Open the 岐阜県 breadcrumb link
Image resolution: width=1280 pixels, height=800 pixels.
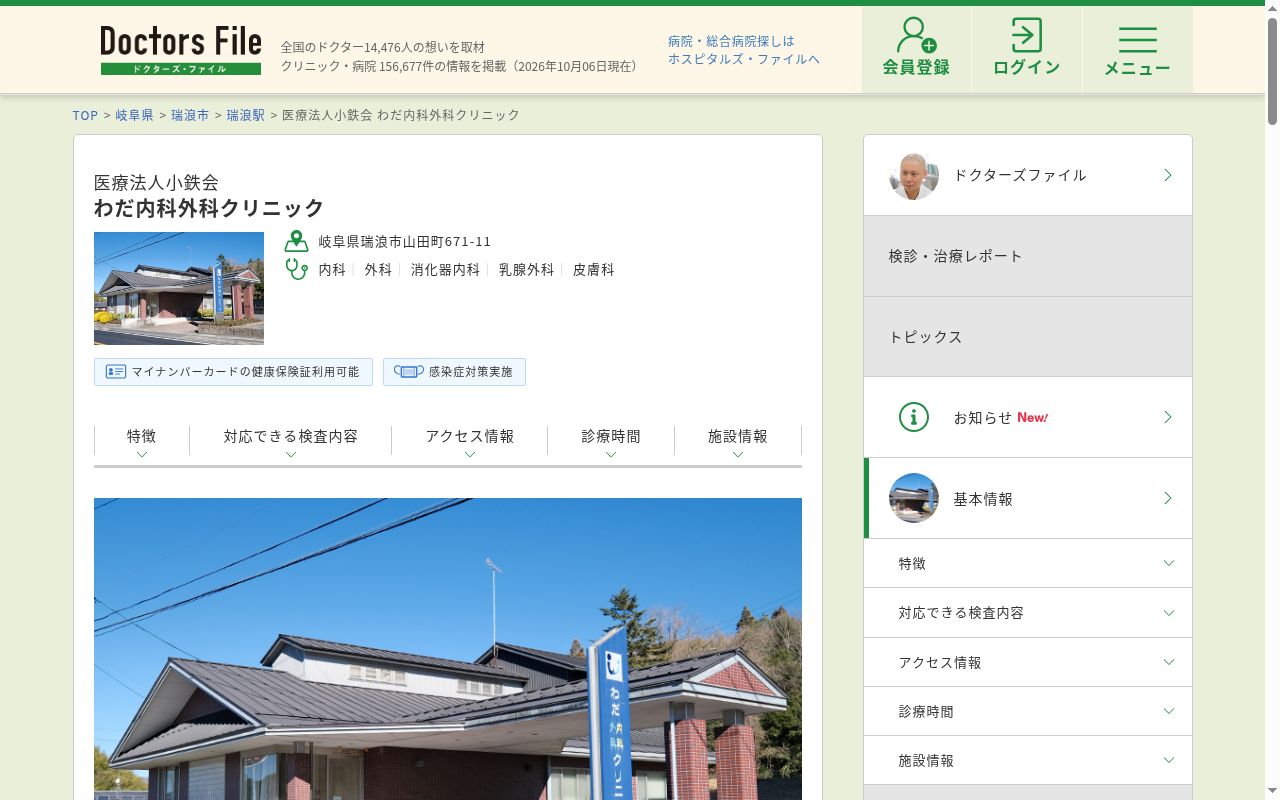tap(134, 115)
